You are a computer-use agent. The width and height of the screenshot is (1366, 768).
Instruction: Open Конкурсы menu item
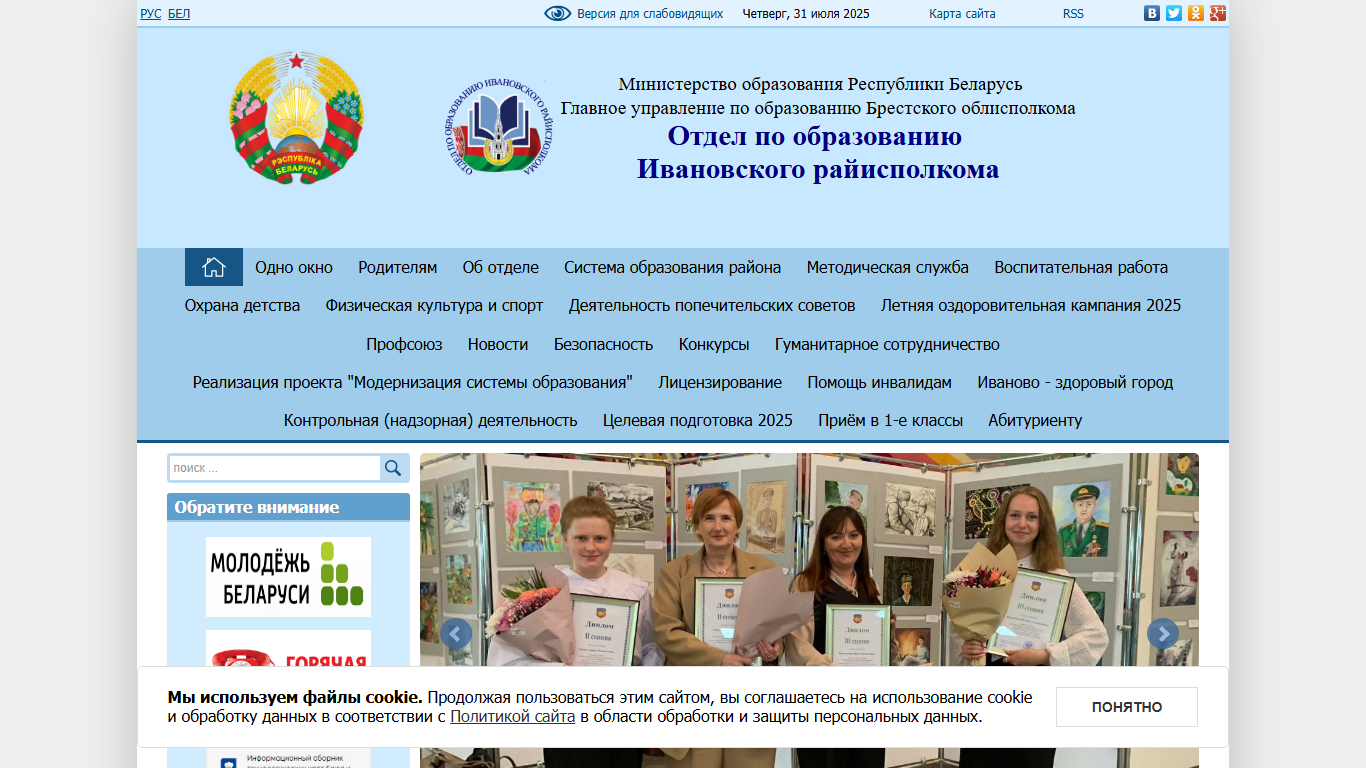pyautogui.click(x=714, y=344)
